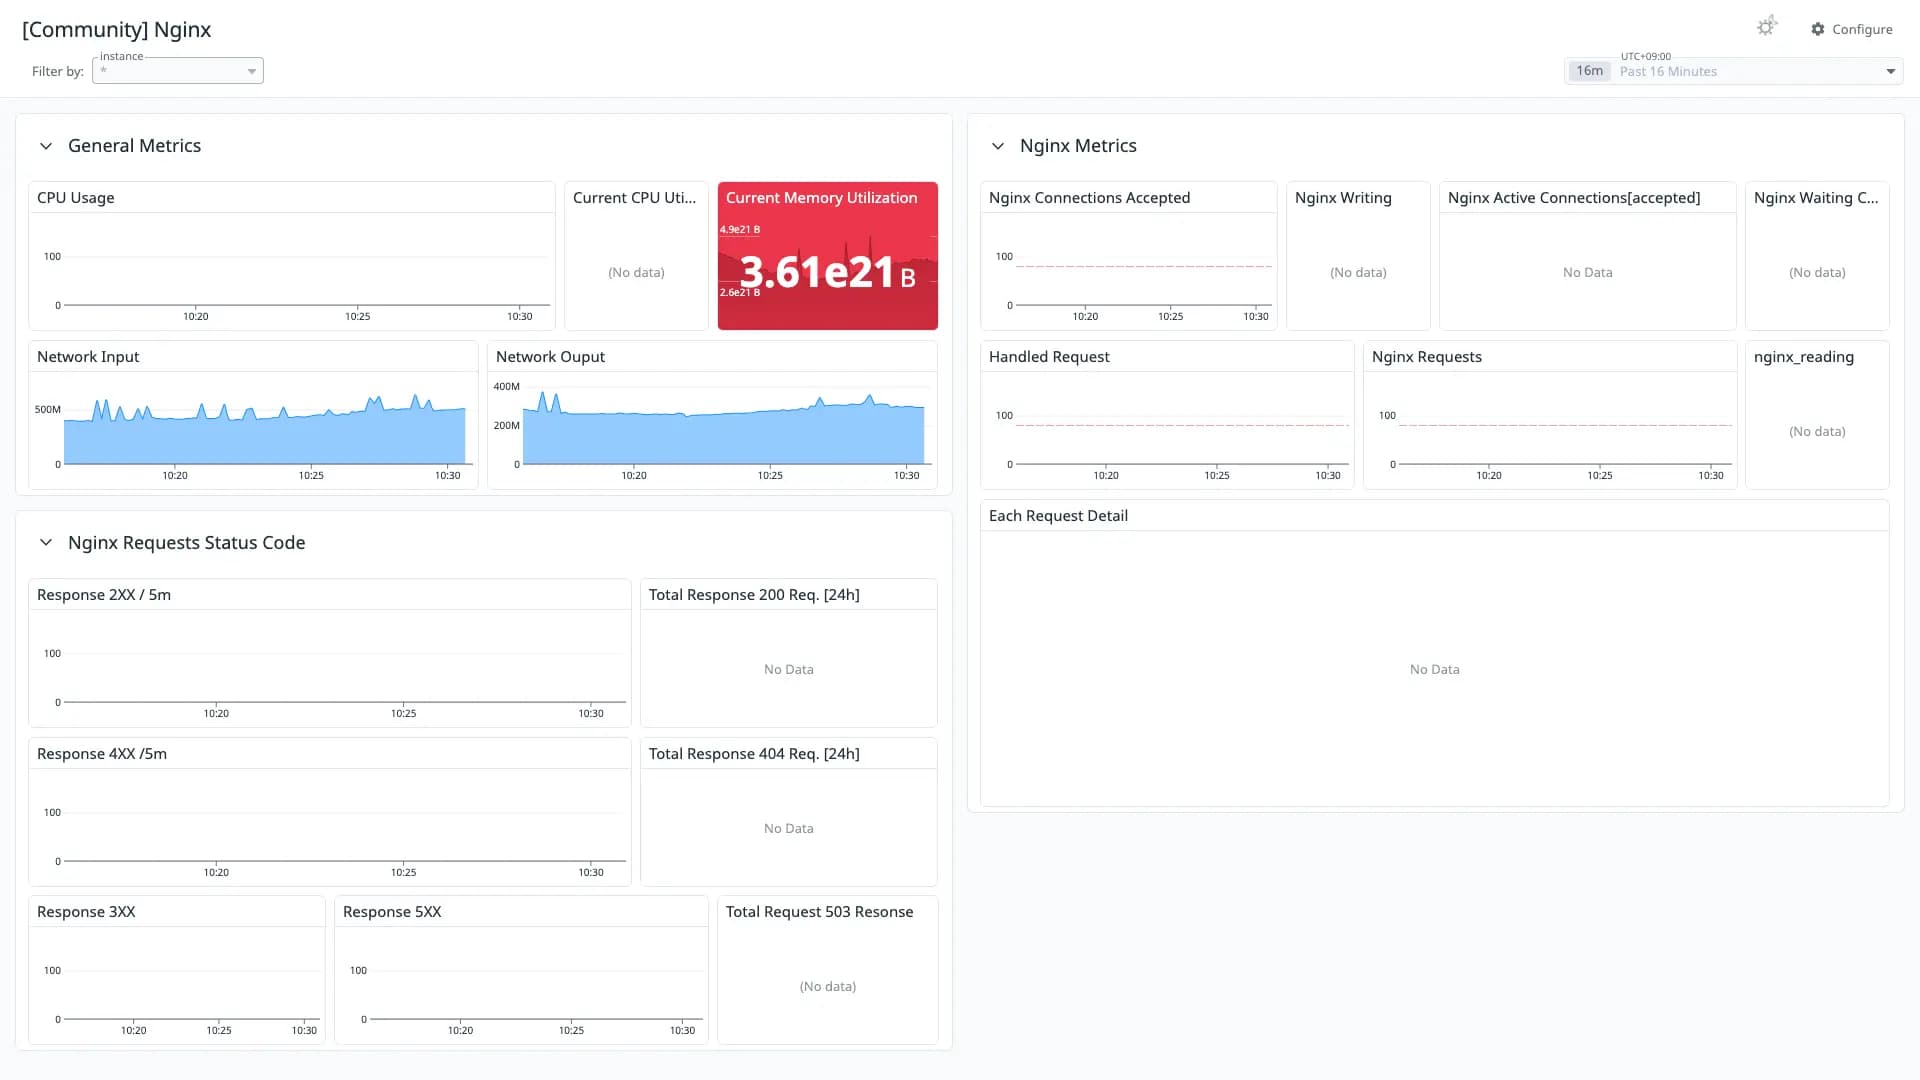
Task: Select the Total Response 404 Req. [24h] title
Action: [x=754, y=754]
